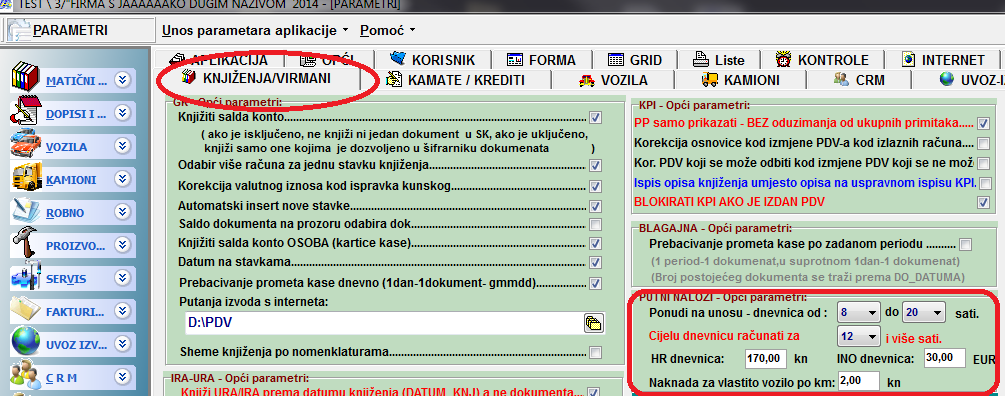
Task: Click the ROBNO sidebar link
Action: 65,213
